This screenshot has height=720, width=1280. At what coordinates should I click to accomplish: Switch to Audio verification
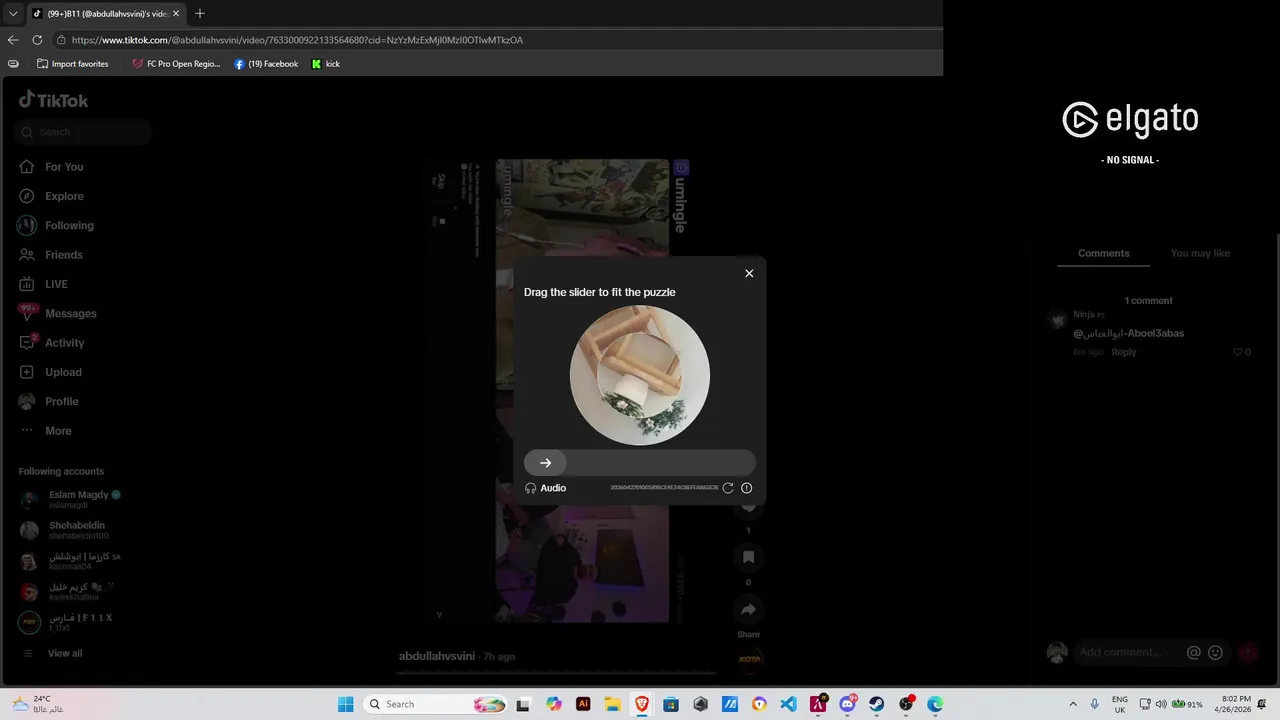pyautogui.click(x=545, y=488)
